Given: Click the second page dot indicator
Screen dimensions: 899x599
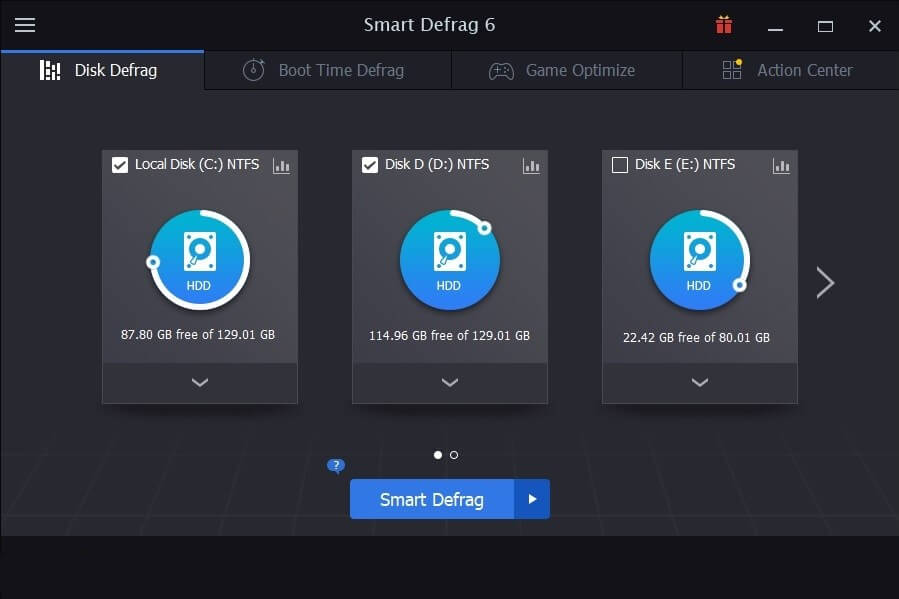Looking at the screenshot, I should click(453, 454).
